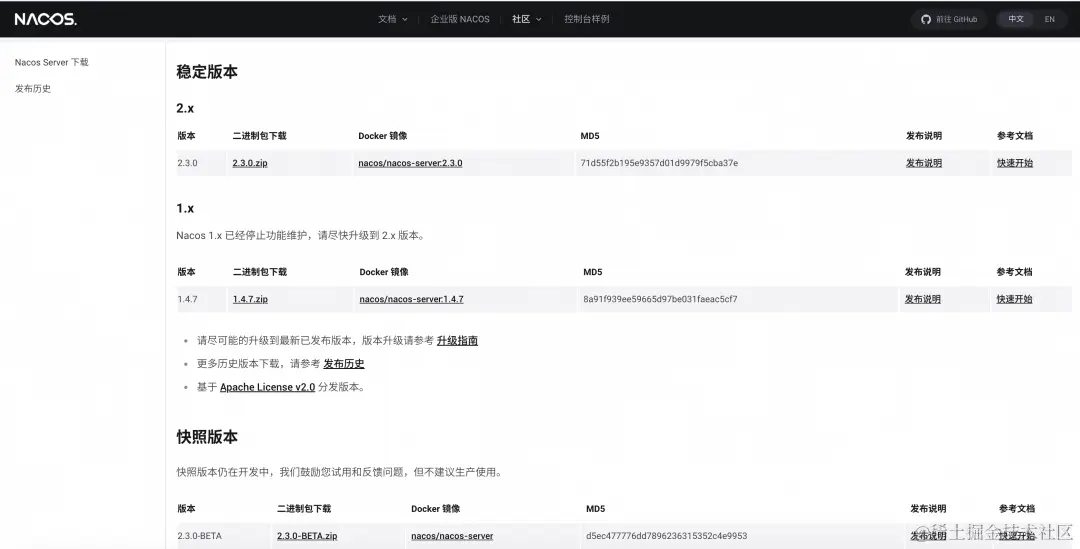Open 快速开始 for version 1.4.7

click(1014, 299)
